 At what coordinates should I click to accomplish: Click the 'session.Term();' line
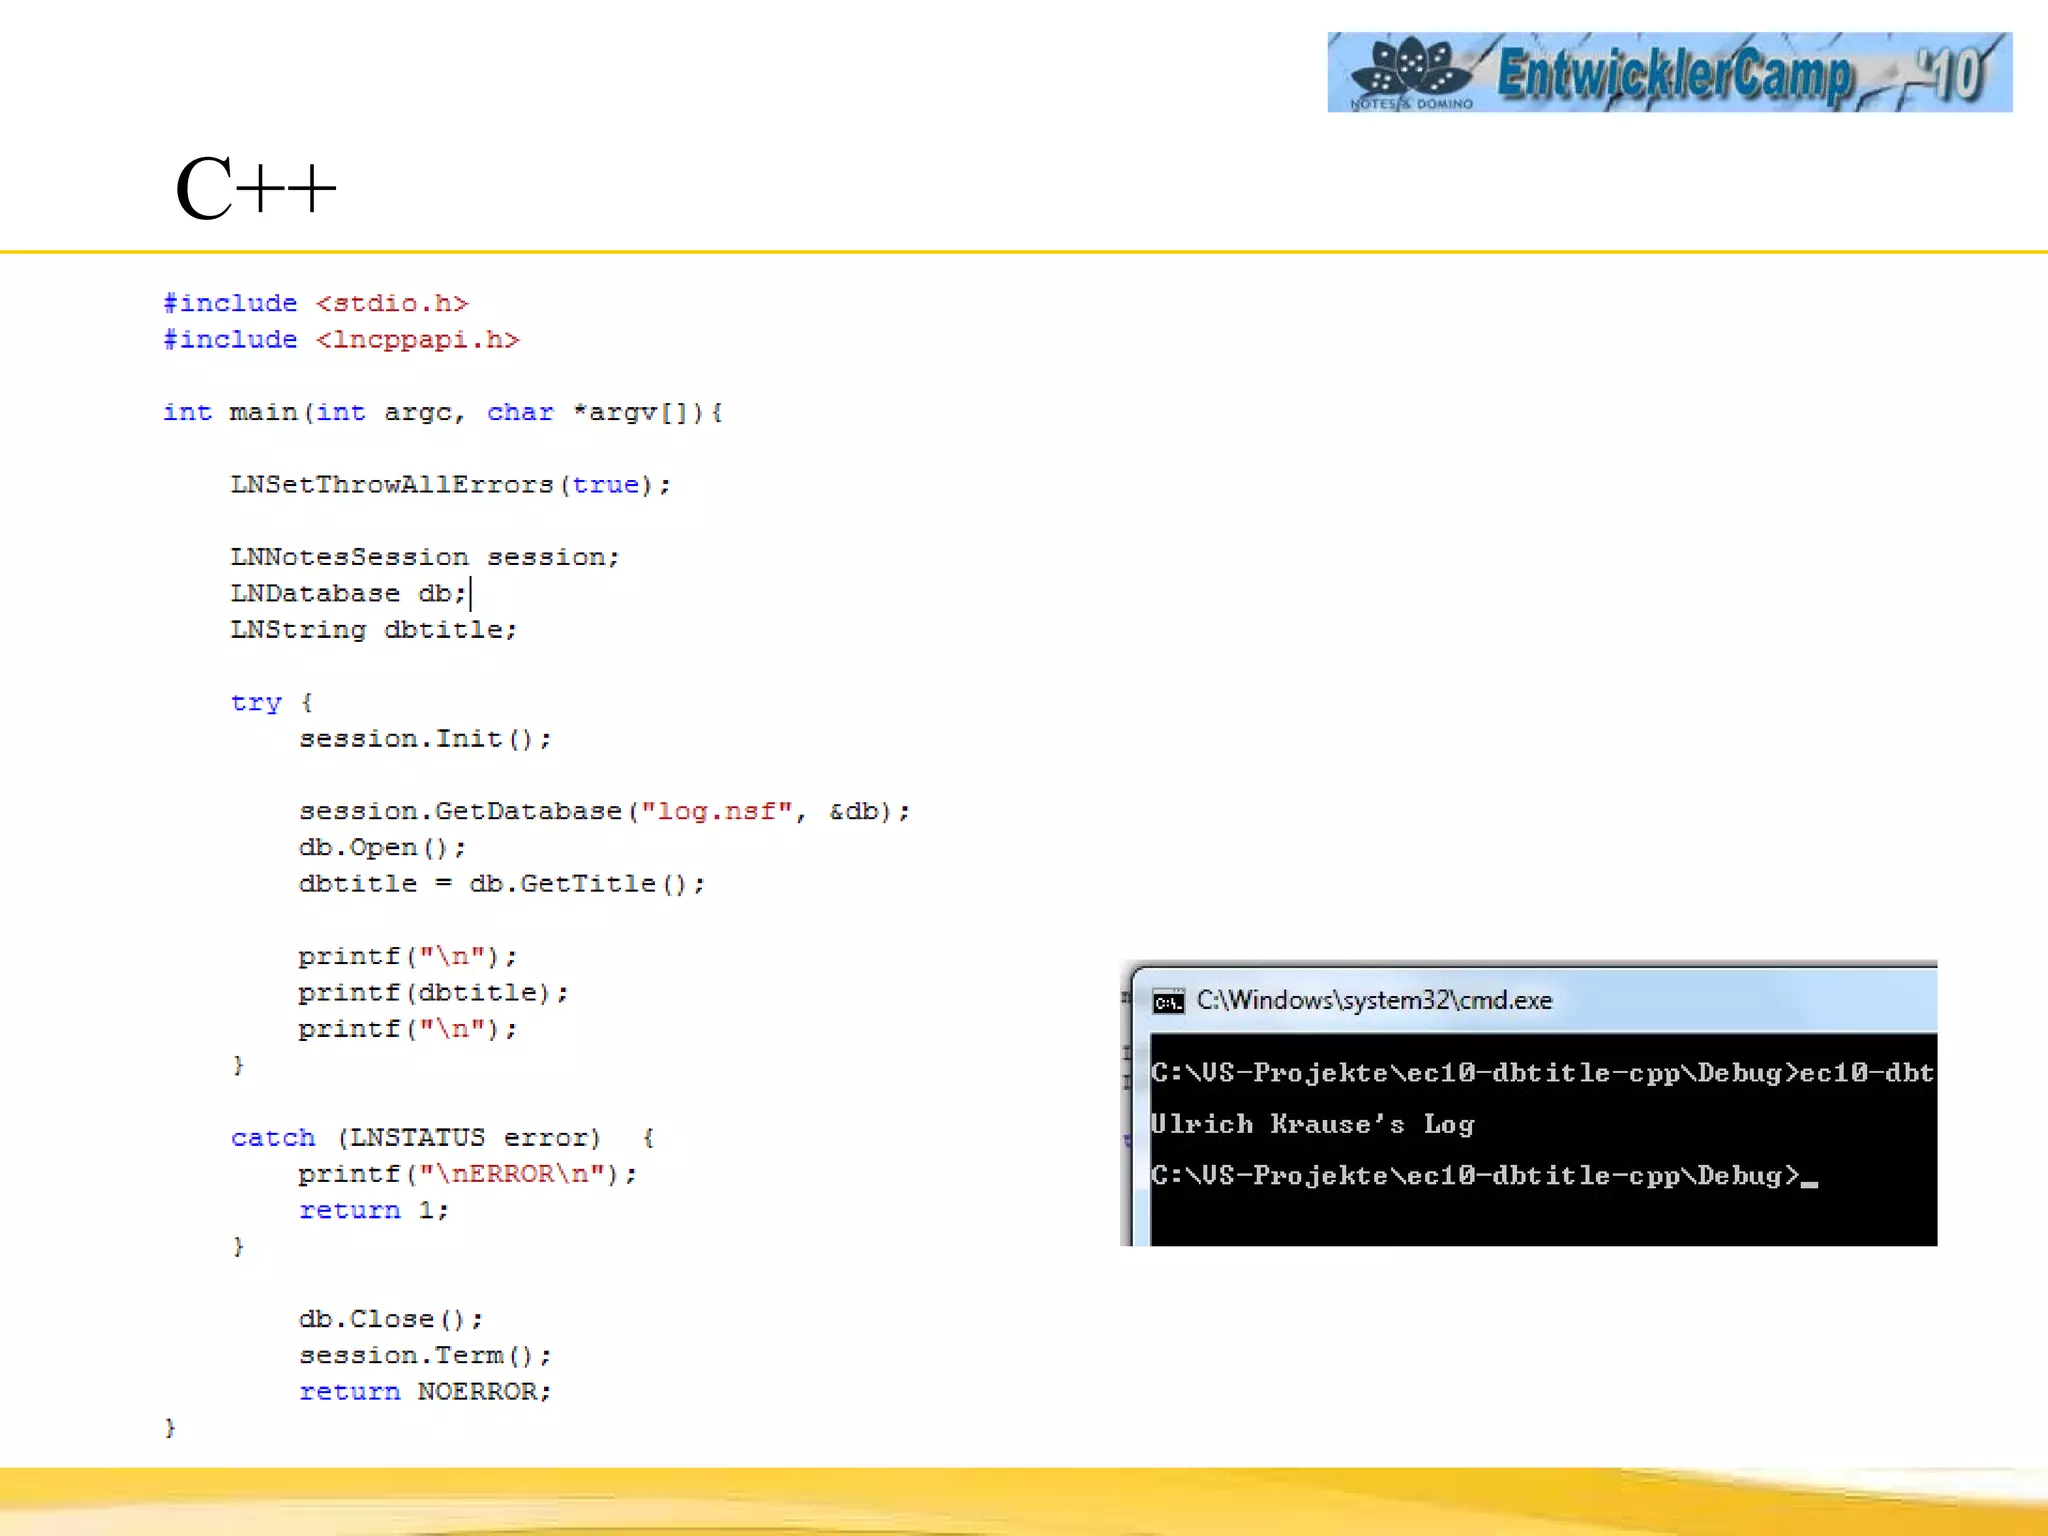click(425, 1356)
